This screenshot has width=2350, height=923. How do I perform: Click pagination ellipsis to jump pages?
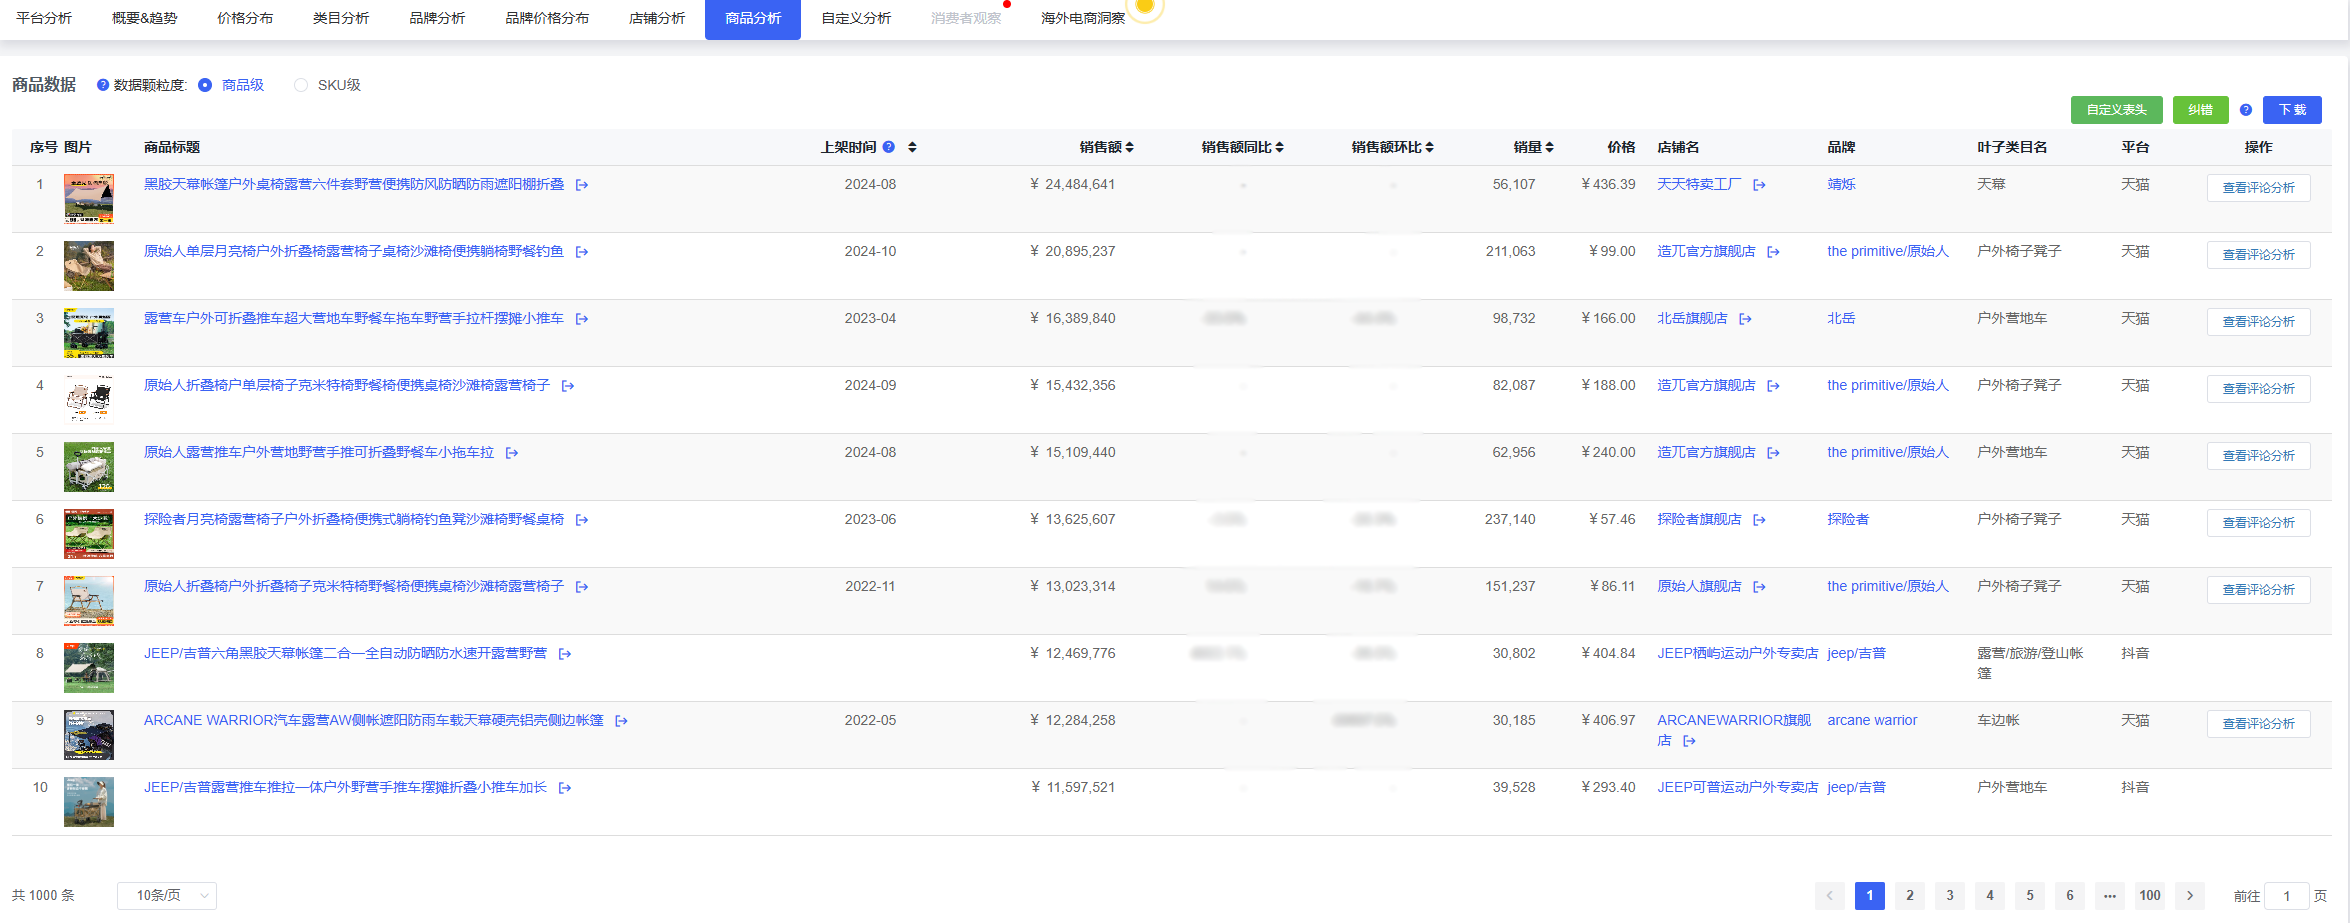pos(2110,896)
